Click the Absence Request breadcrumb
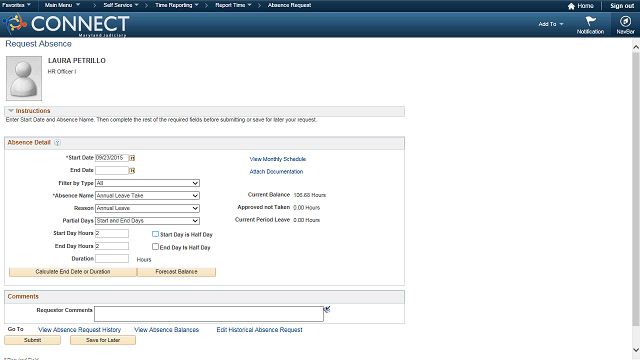This screenshot has height=360, width=640. 289,5
